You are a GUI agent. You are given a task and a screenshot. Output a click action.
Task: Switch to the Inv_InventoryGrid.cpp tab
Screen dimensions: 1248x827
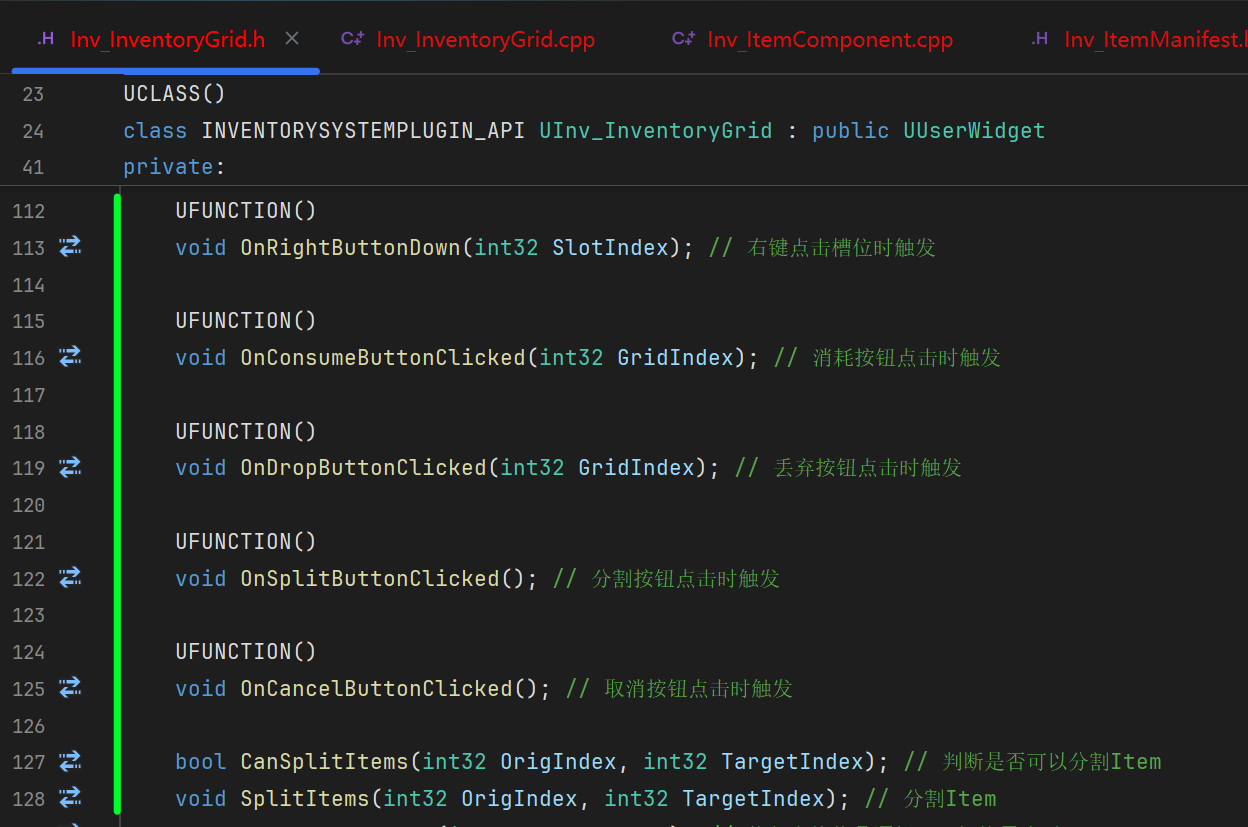click(467, 40)
